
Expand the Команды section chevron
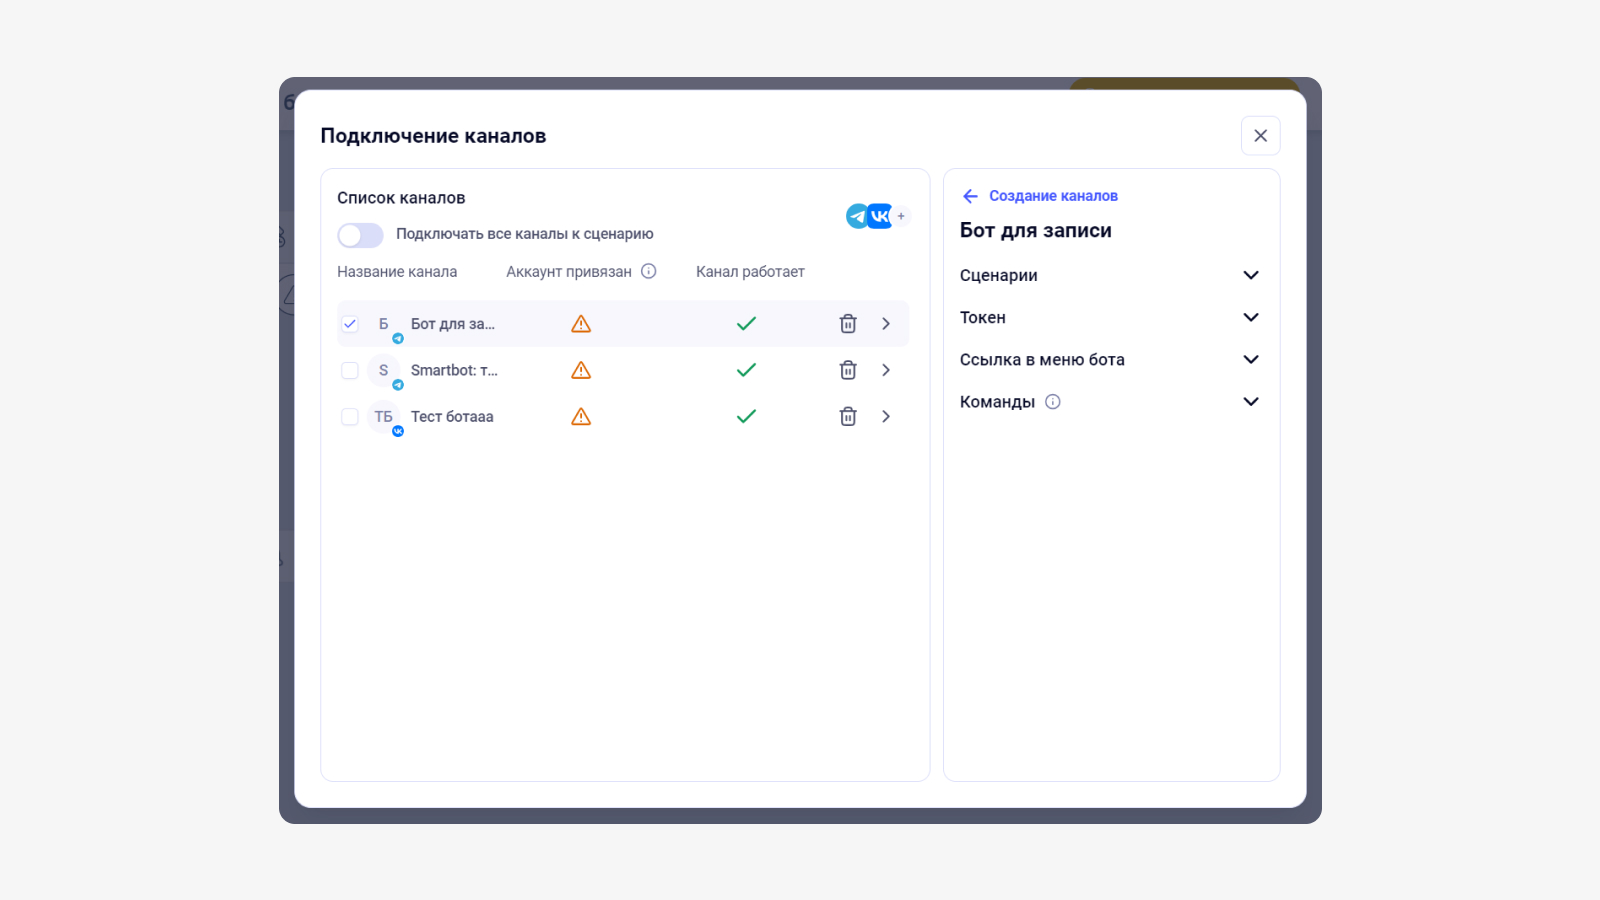[x=1251, y=402]
